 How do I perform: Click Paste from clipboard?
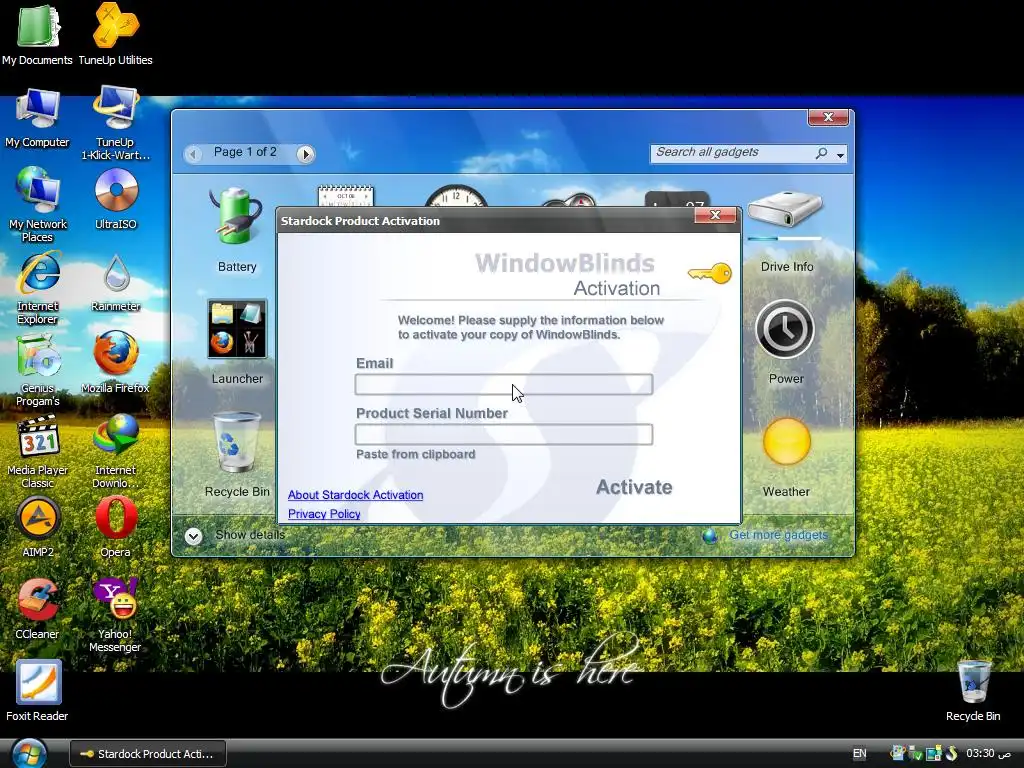click(415, 455)
